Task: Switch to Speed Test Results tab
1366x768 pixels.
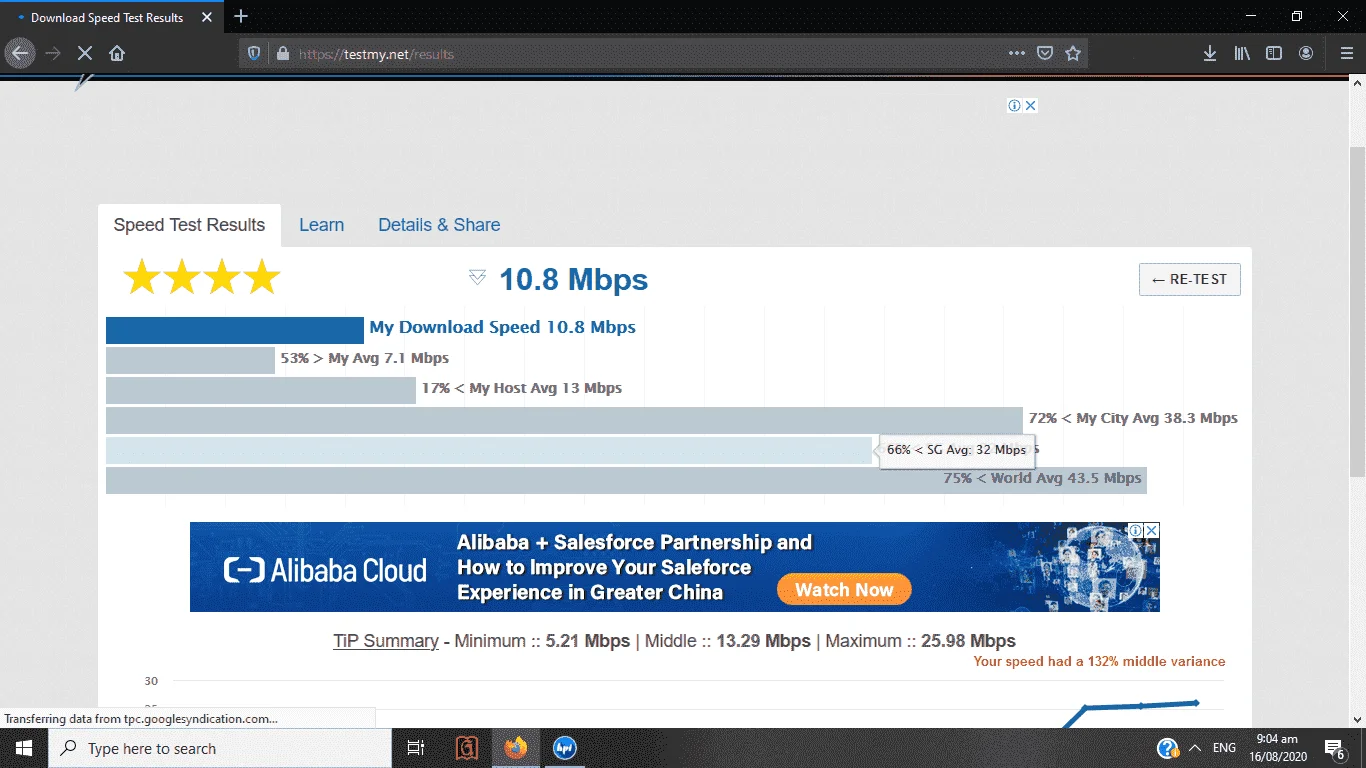Action: coord(189,225)
